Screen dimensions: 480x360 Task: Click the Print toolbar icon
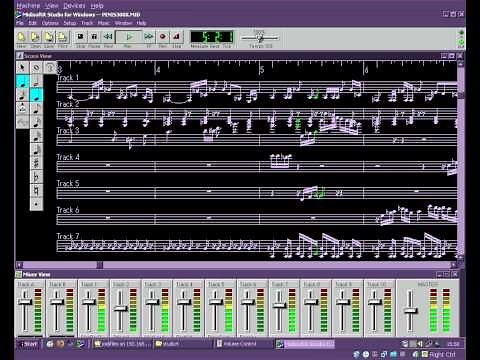point(62,37)
